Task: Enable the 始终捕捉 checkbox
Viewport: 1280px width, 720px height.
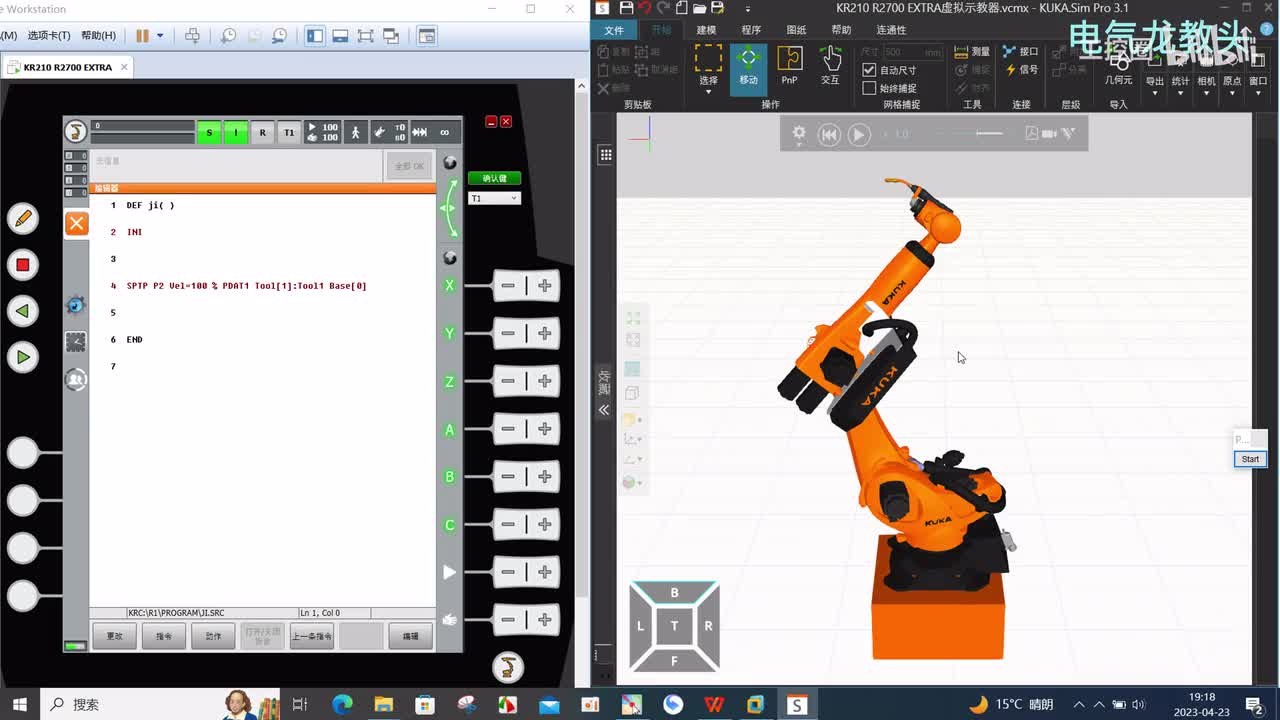Action: [x=869, y=88]
